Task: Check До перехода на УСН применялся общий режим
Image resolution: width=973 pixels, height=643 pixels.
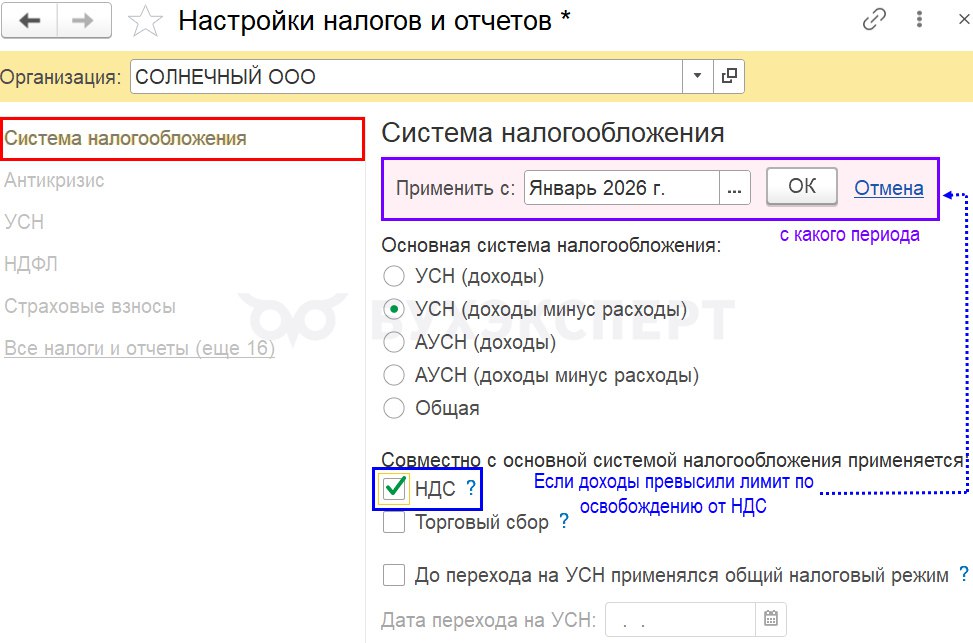Action: pyautogui.click(x=394, y=575)
